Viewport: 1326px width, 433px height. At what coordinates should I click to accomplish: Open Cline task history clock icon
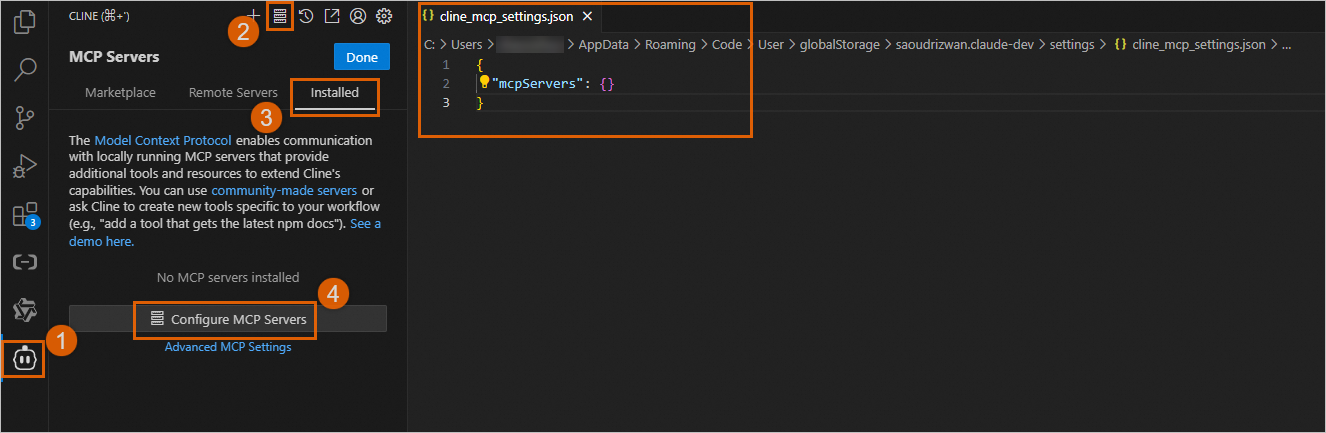[306, 16]
